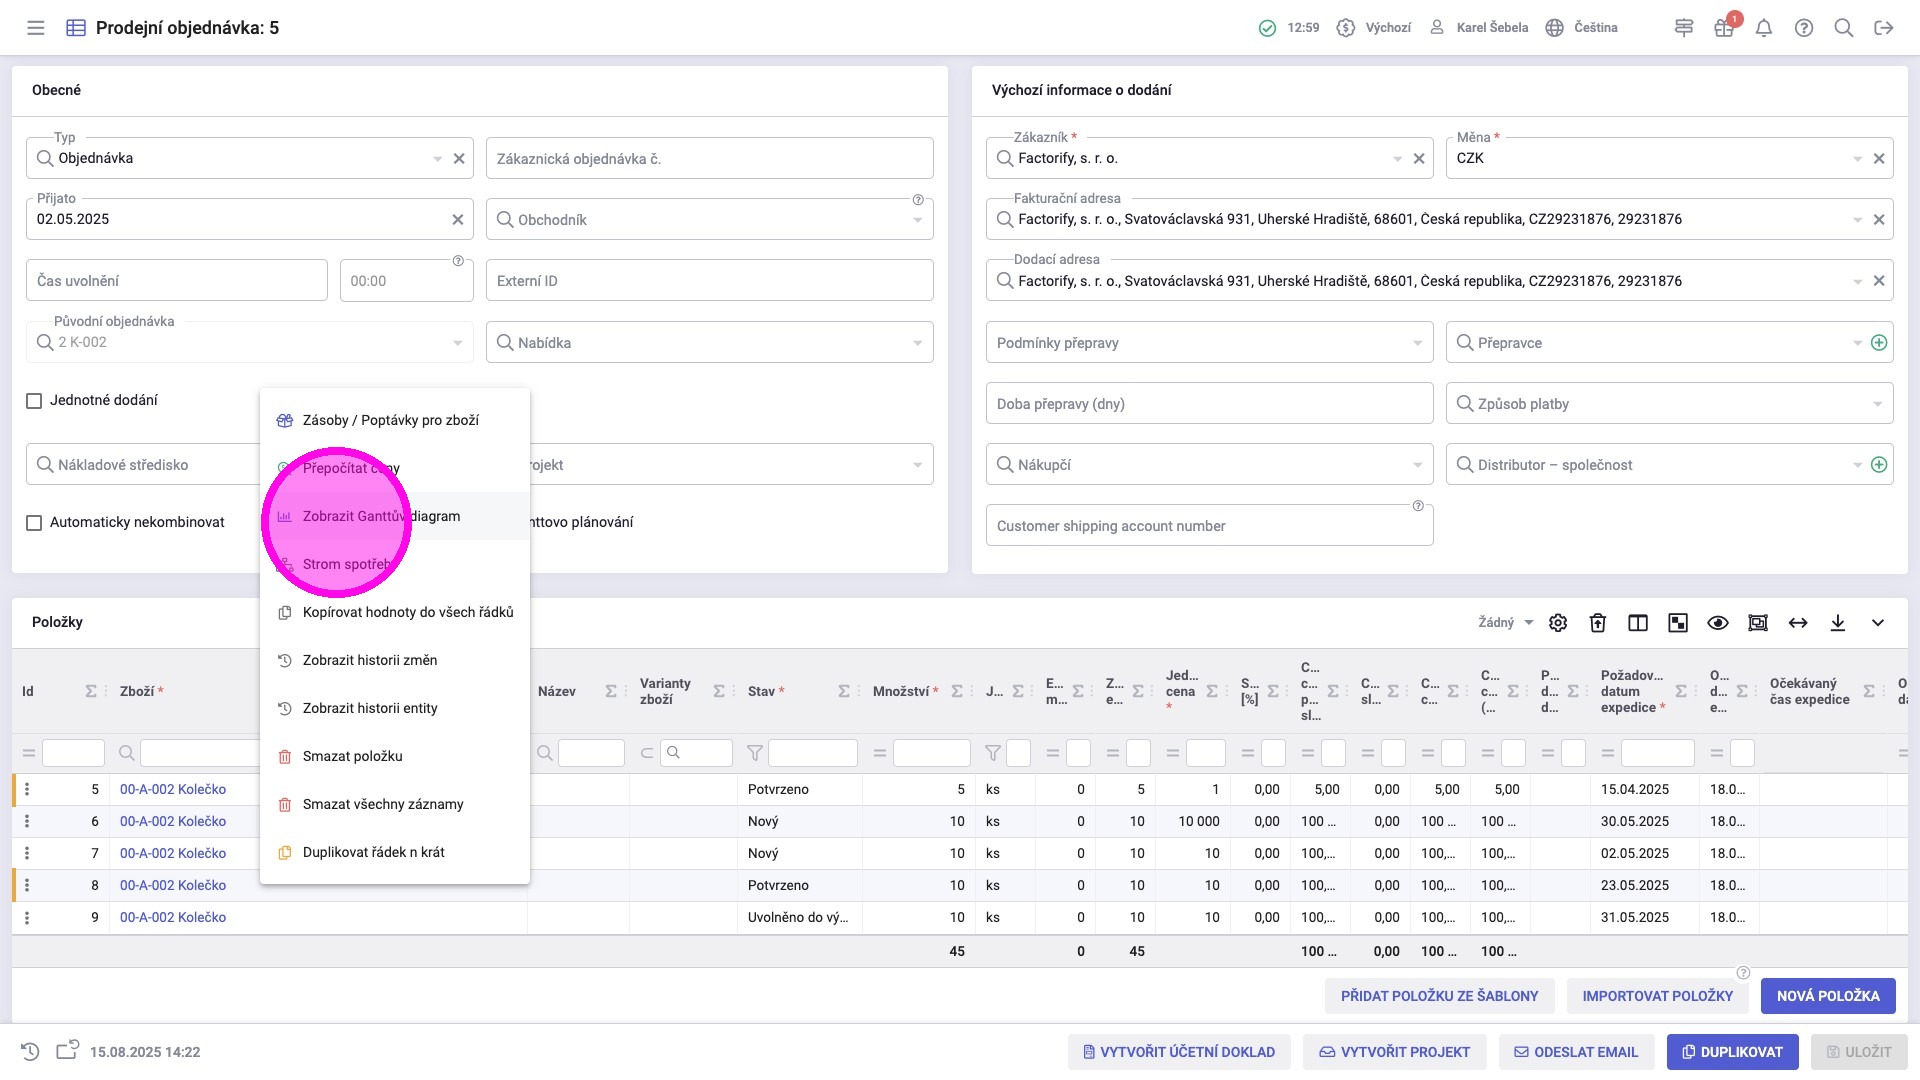
Task: Expand the Podmínky přepravy dropdown
Action: click(1417, 344)
